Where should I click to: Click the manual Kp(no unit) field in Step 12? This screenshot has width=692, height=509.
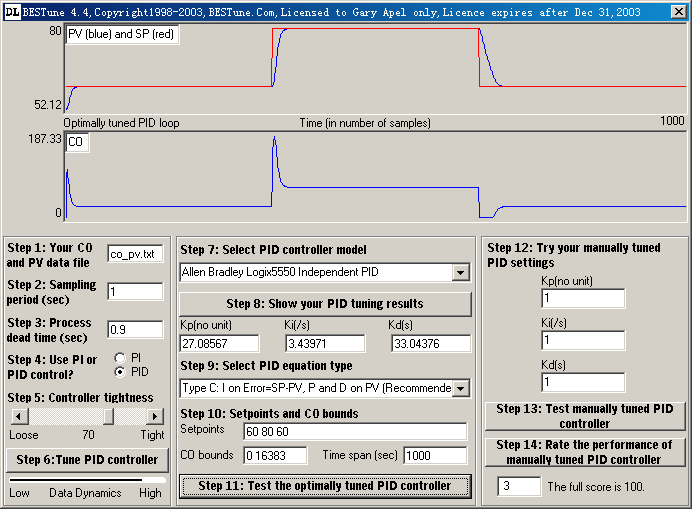coord(583,298)
